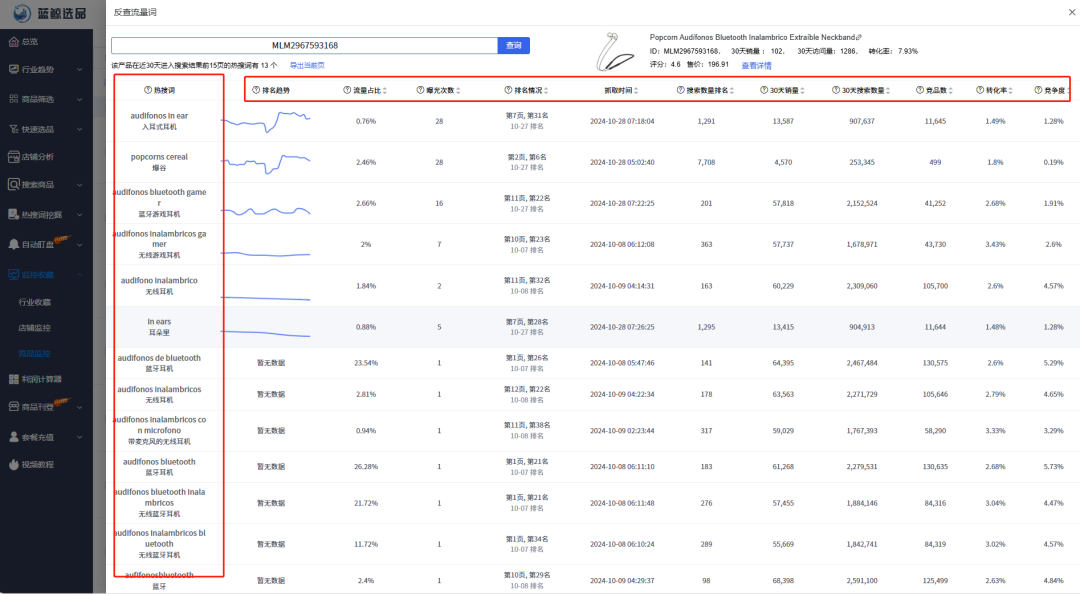Click help icon beside 30天销量 column header

[764, 90]
